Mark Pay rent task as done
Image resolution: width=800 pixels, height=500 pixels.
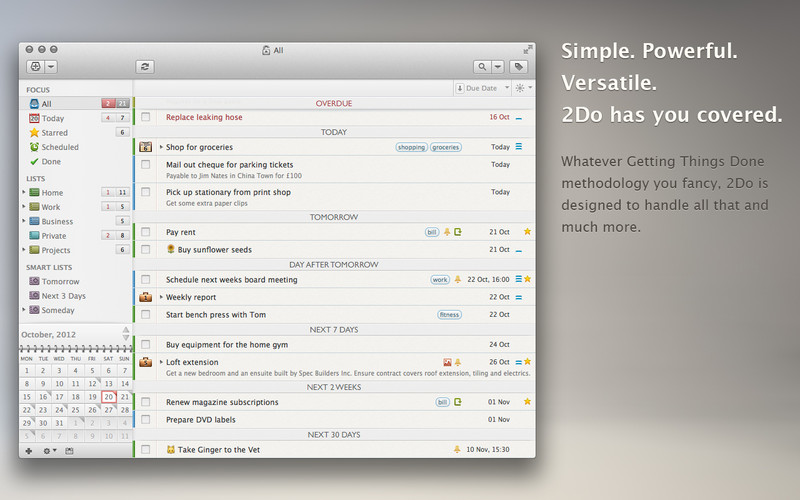(x=146, y=232)
